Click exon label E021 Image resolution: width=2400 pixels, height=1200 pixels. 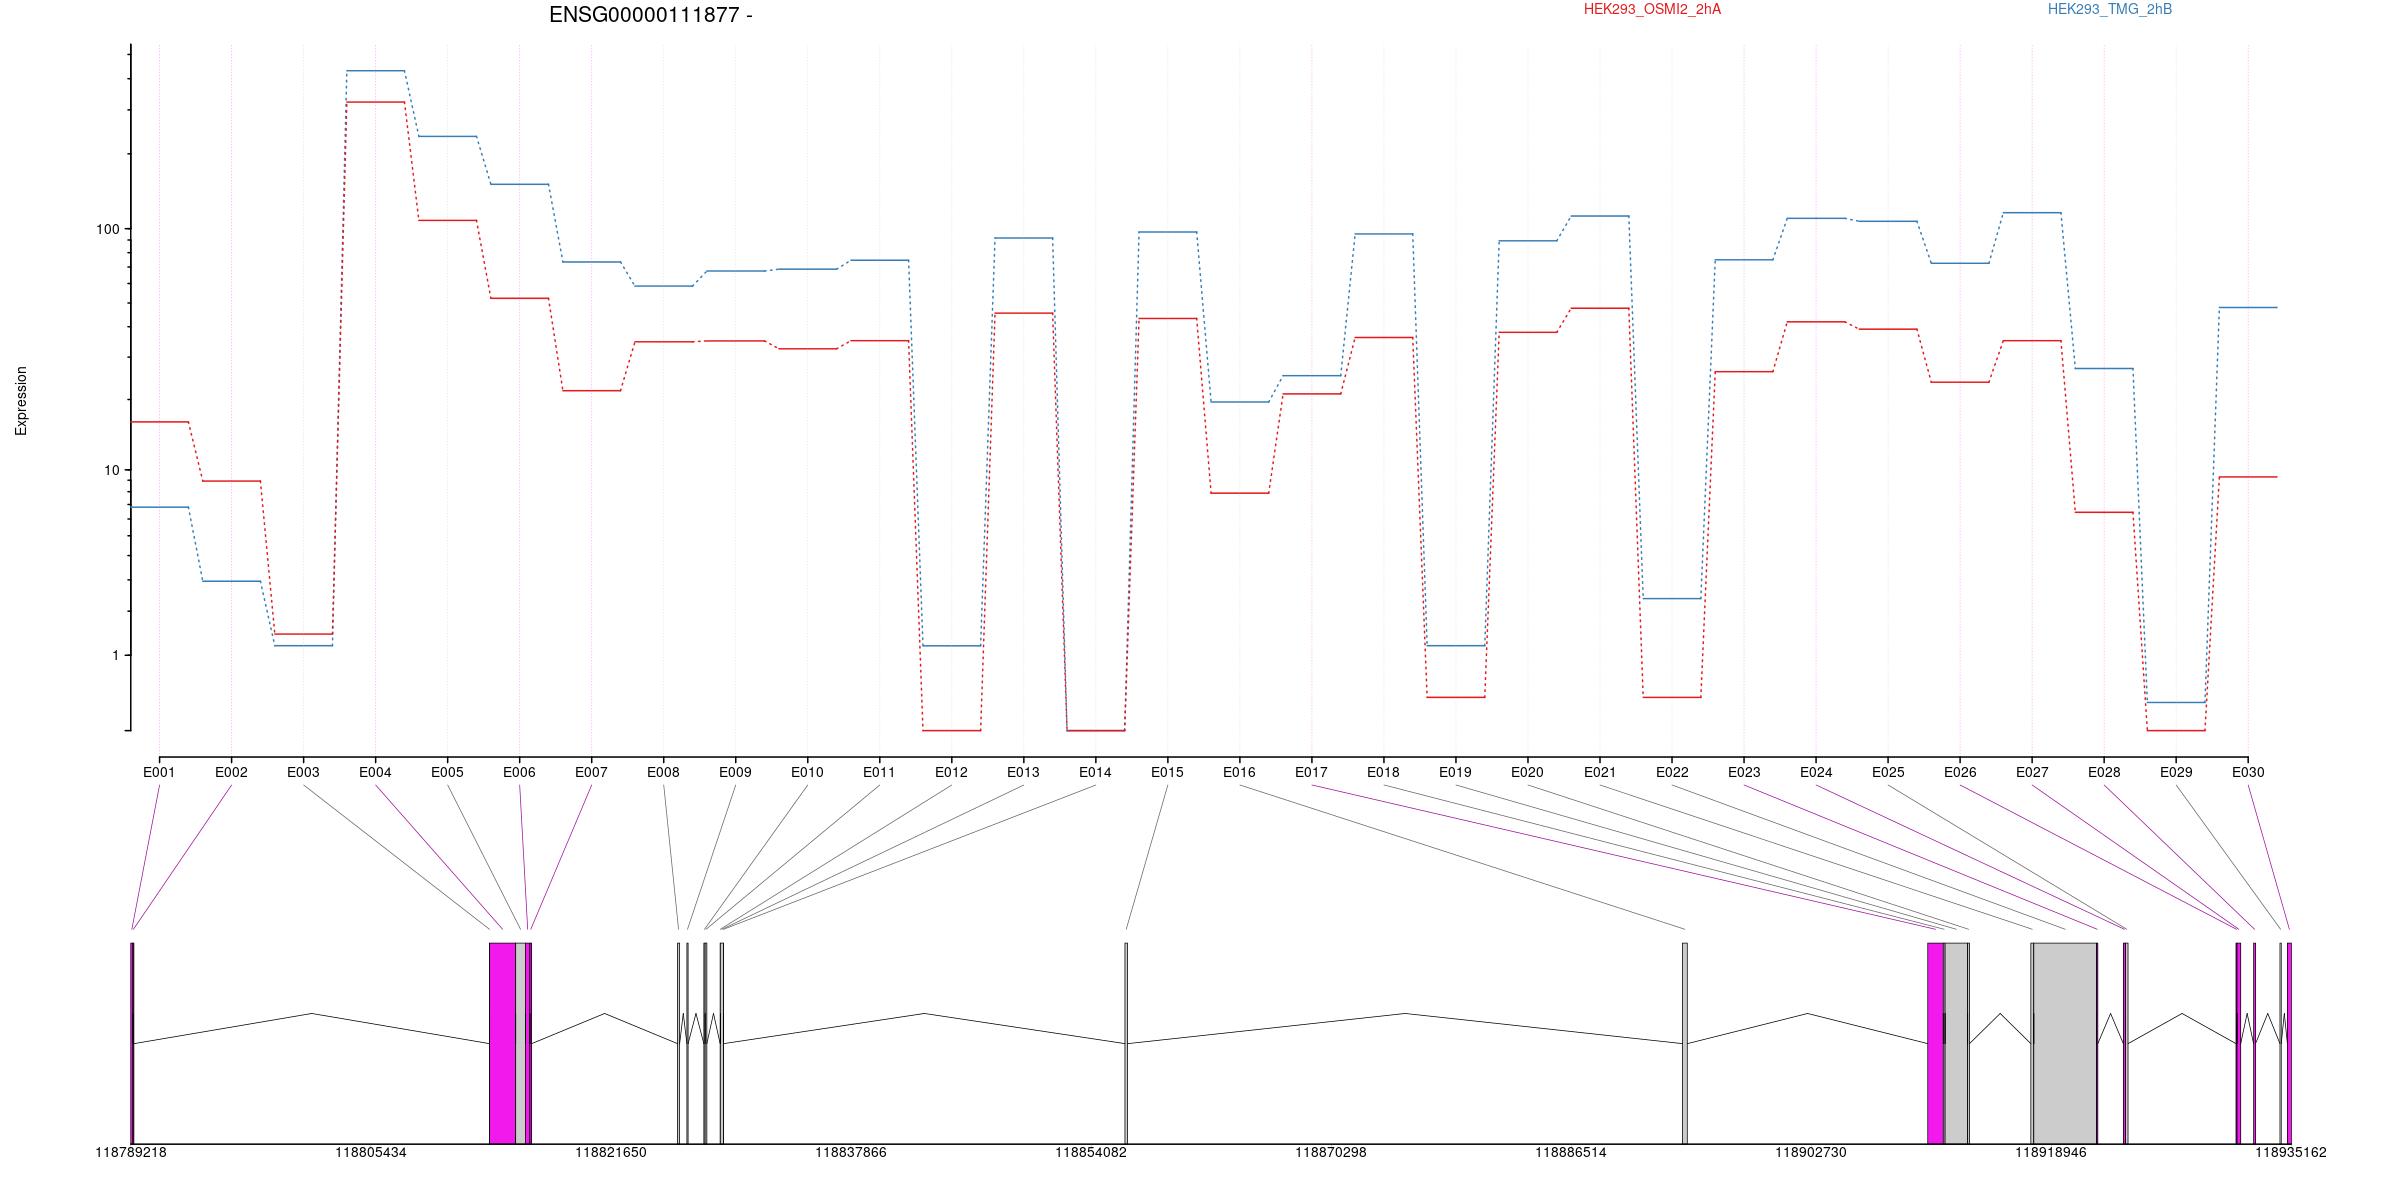tap(1600, 772)
